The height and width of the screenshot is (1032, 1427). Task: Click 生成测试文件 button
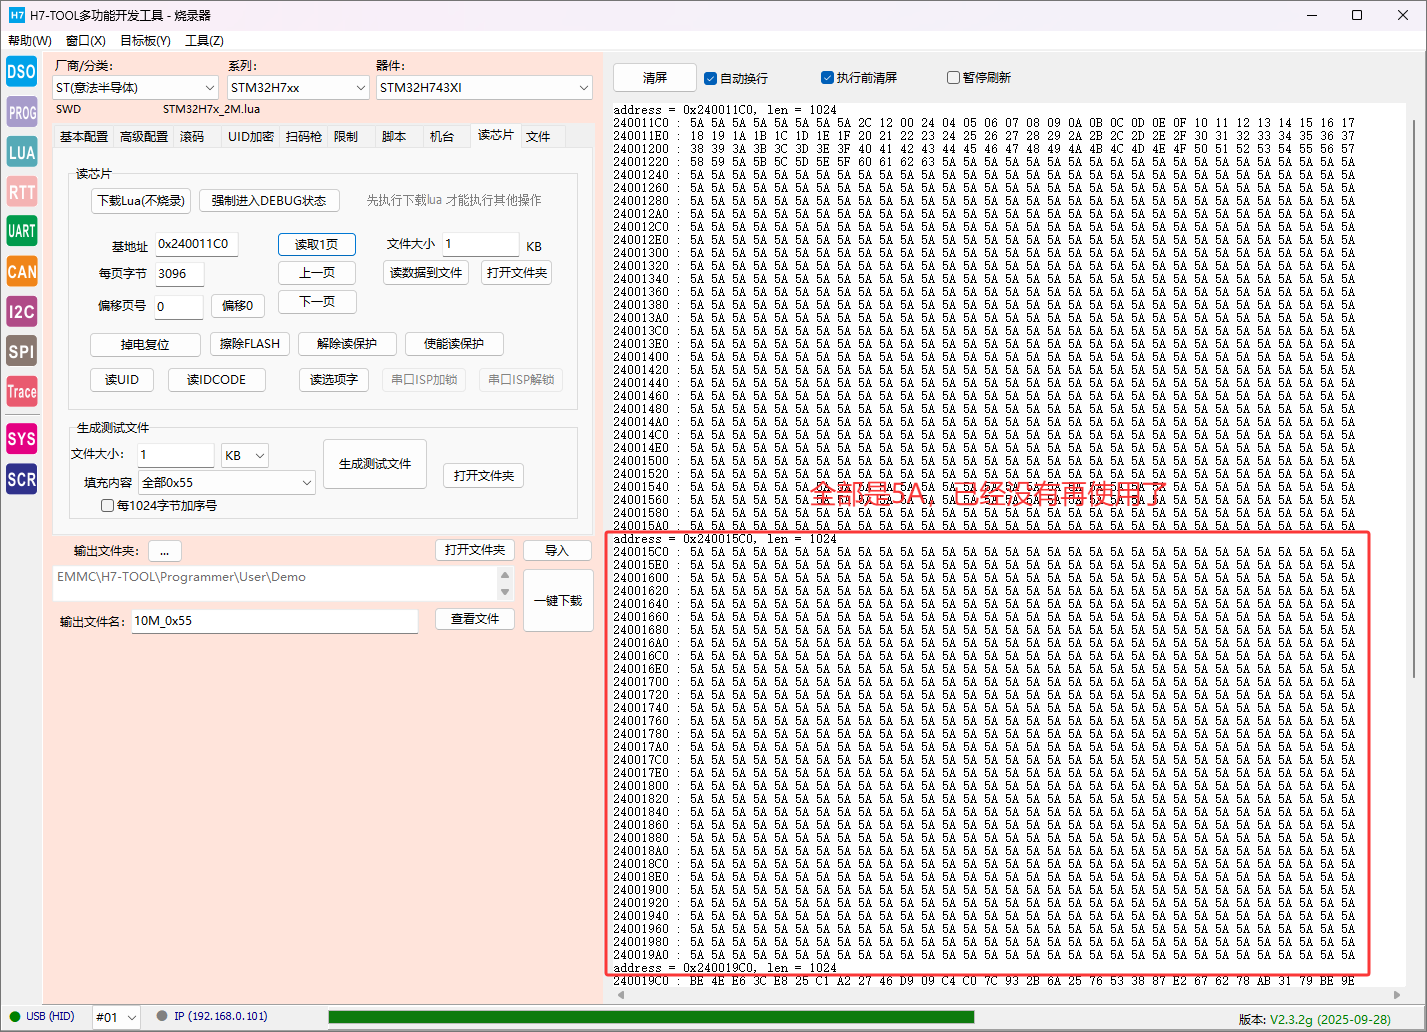[x=375, y=464]
